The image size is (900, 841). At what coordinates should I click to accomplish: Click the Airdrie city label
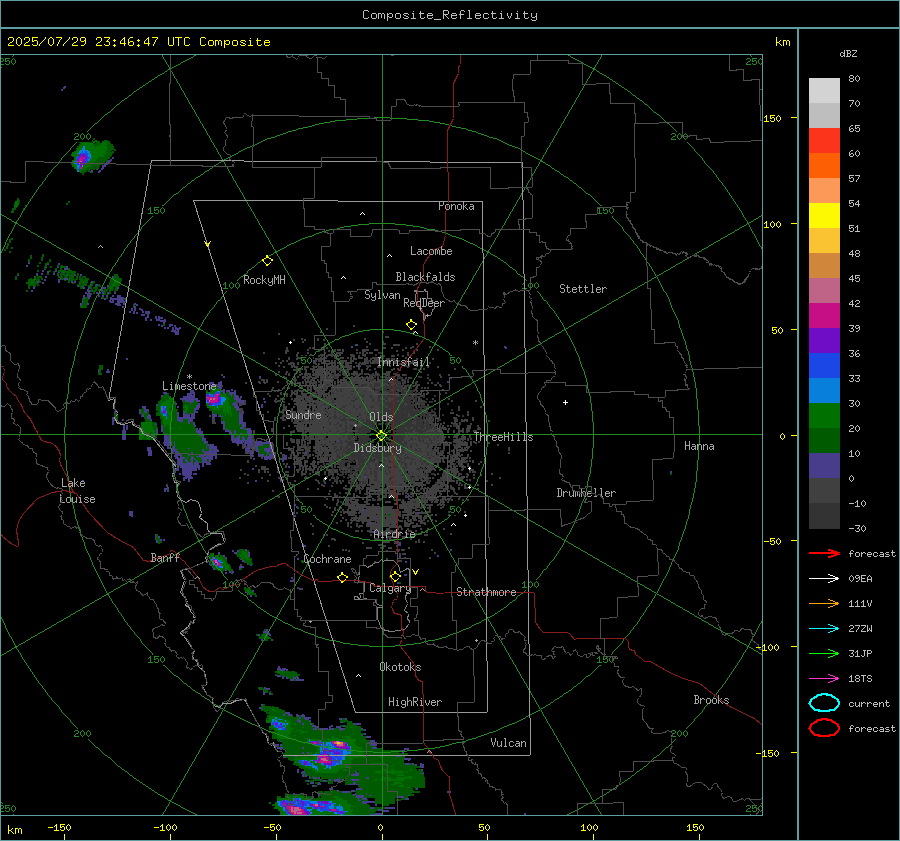click(x=394, y=534)
